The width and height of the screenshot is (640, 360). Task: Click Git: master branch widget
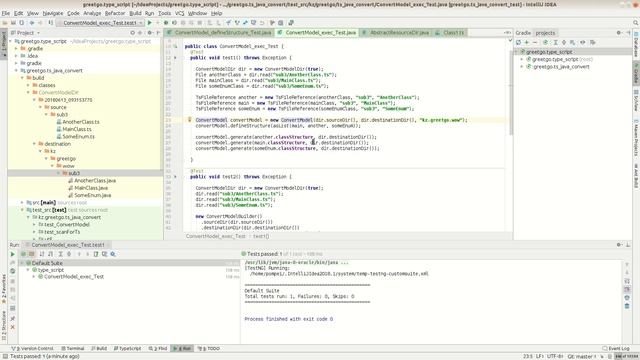tap(582, 356)
